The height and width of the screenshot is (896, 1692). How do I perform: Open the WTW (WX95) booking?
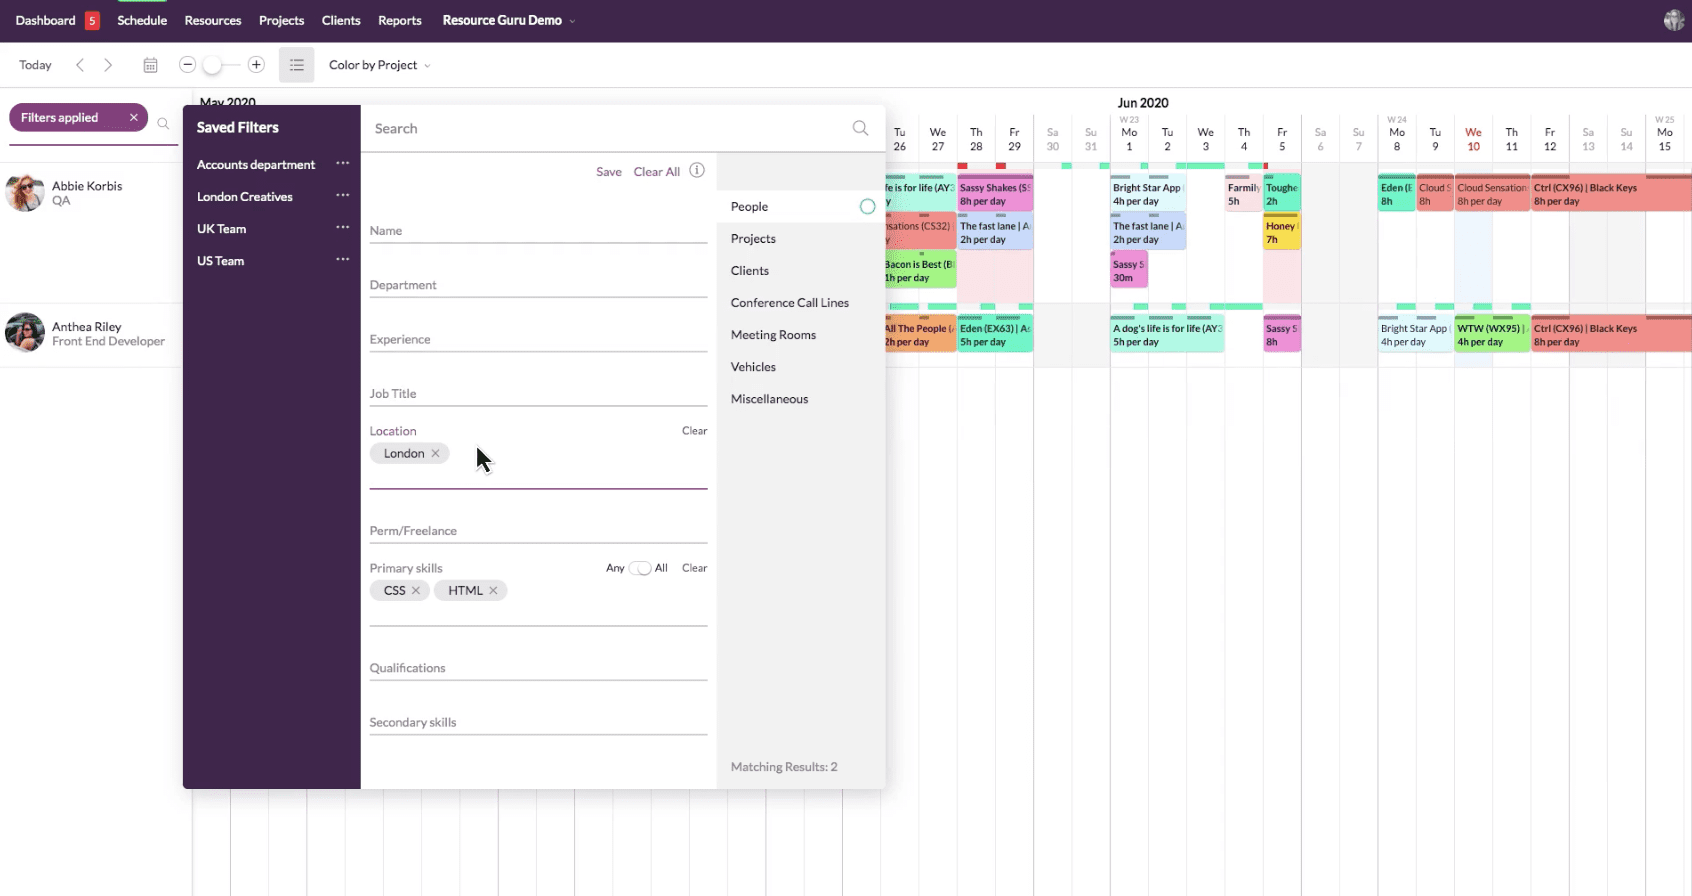click(x=1492, y=335)
